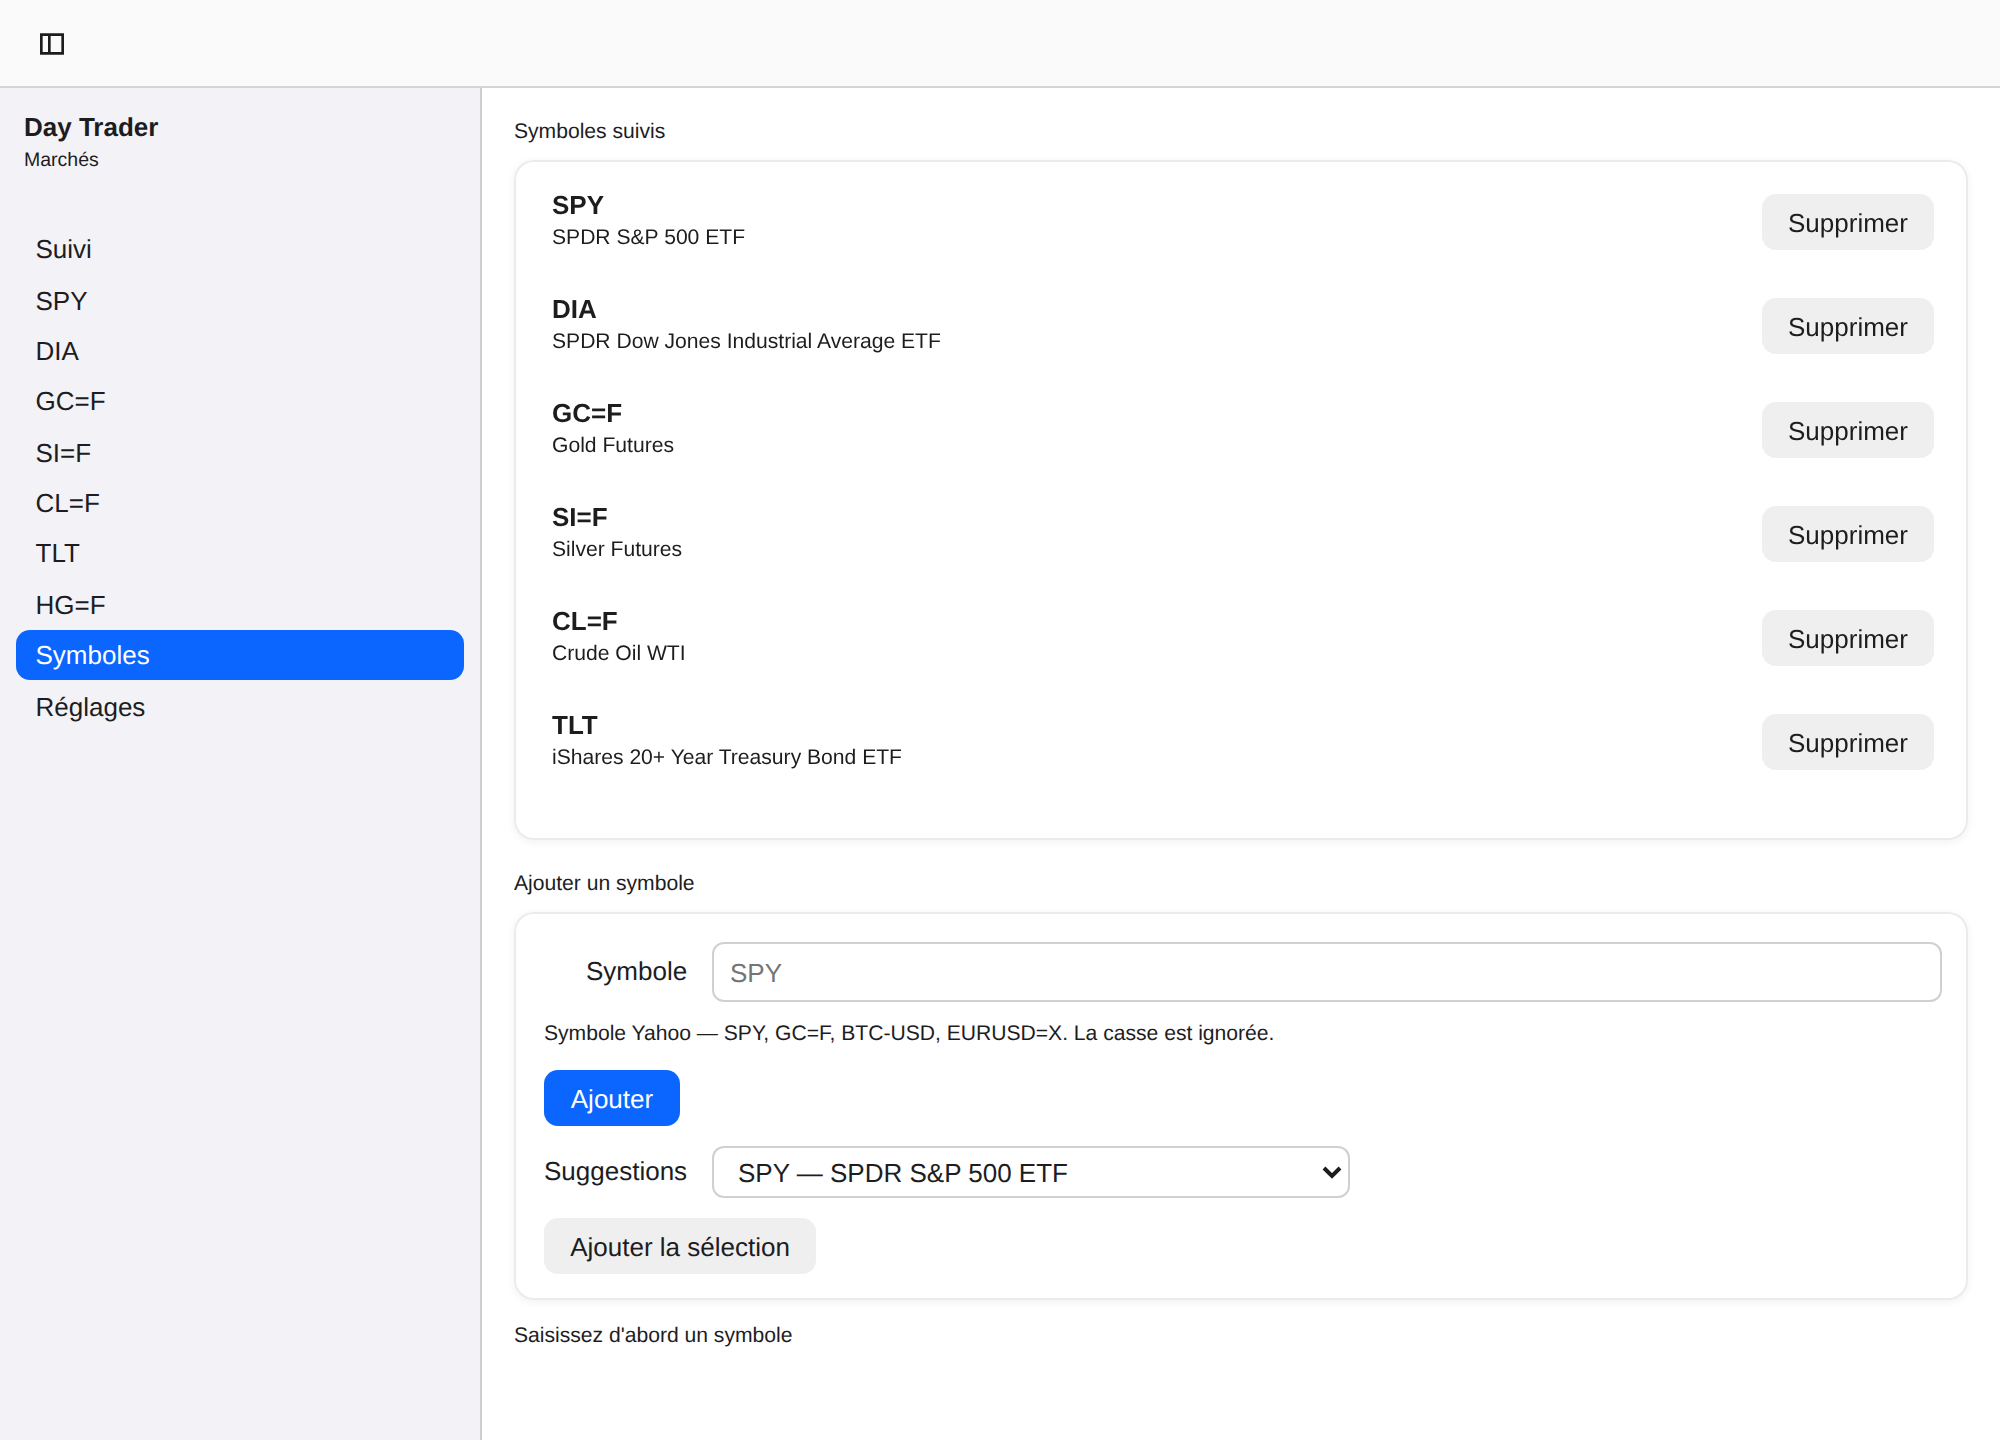Click iShares 20+ Year Treasury Bond ETF text

tap(727, 757)
